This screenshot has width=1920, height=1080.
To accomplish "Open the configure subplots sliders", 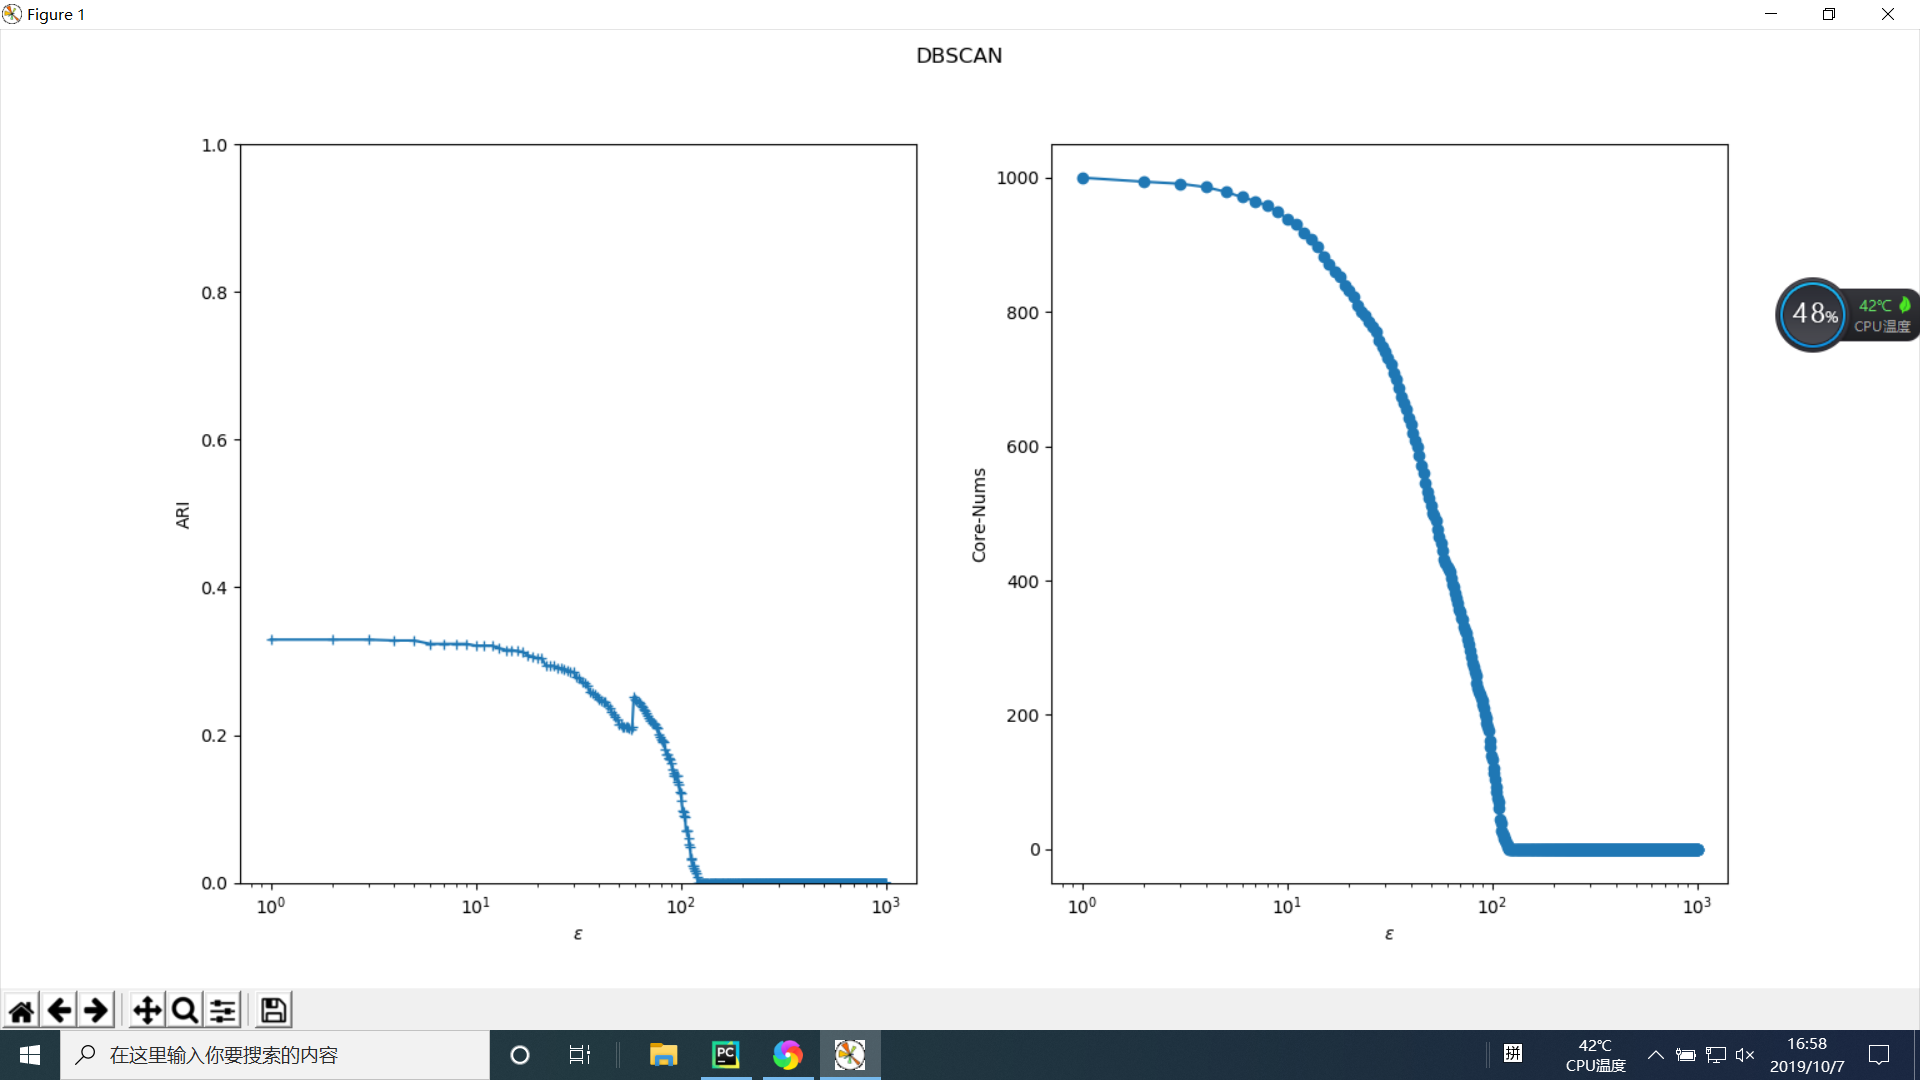I will tap(222, 1009).
